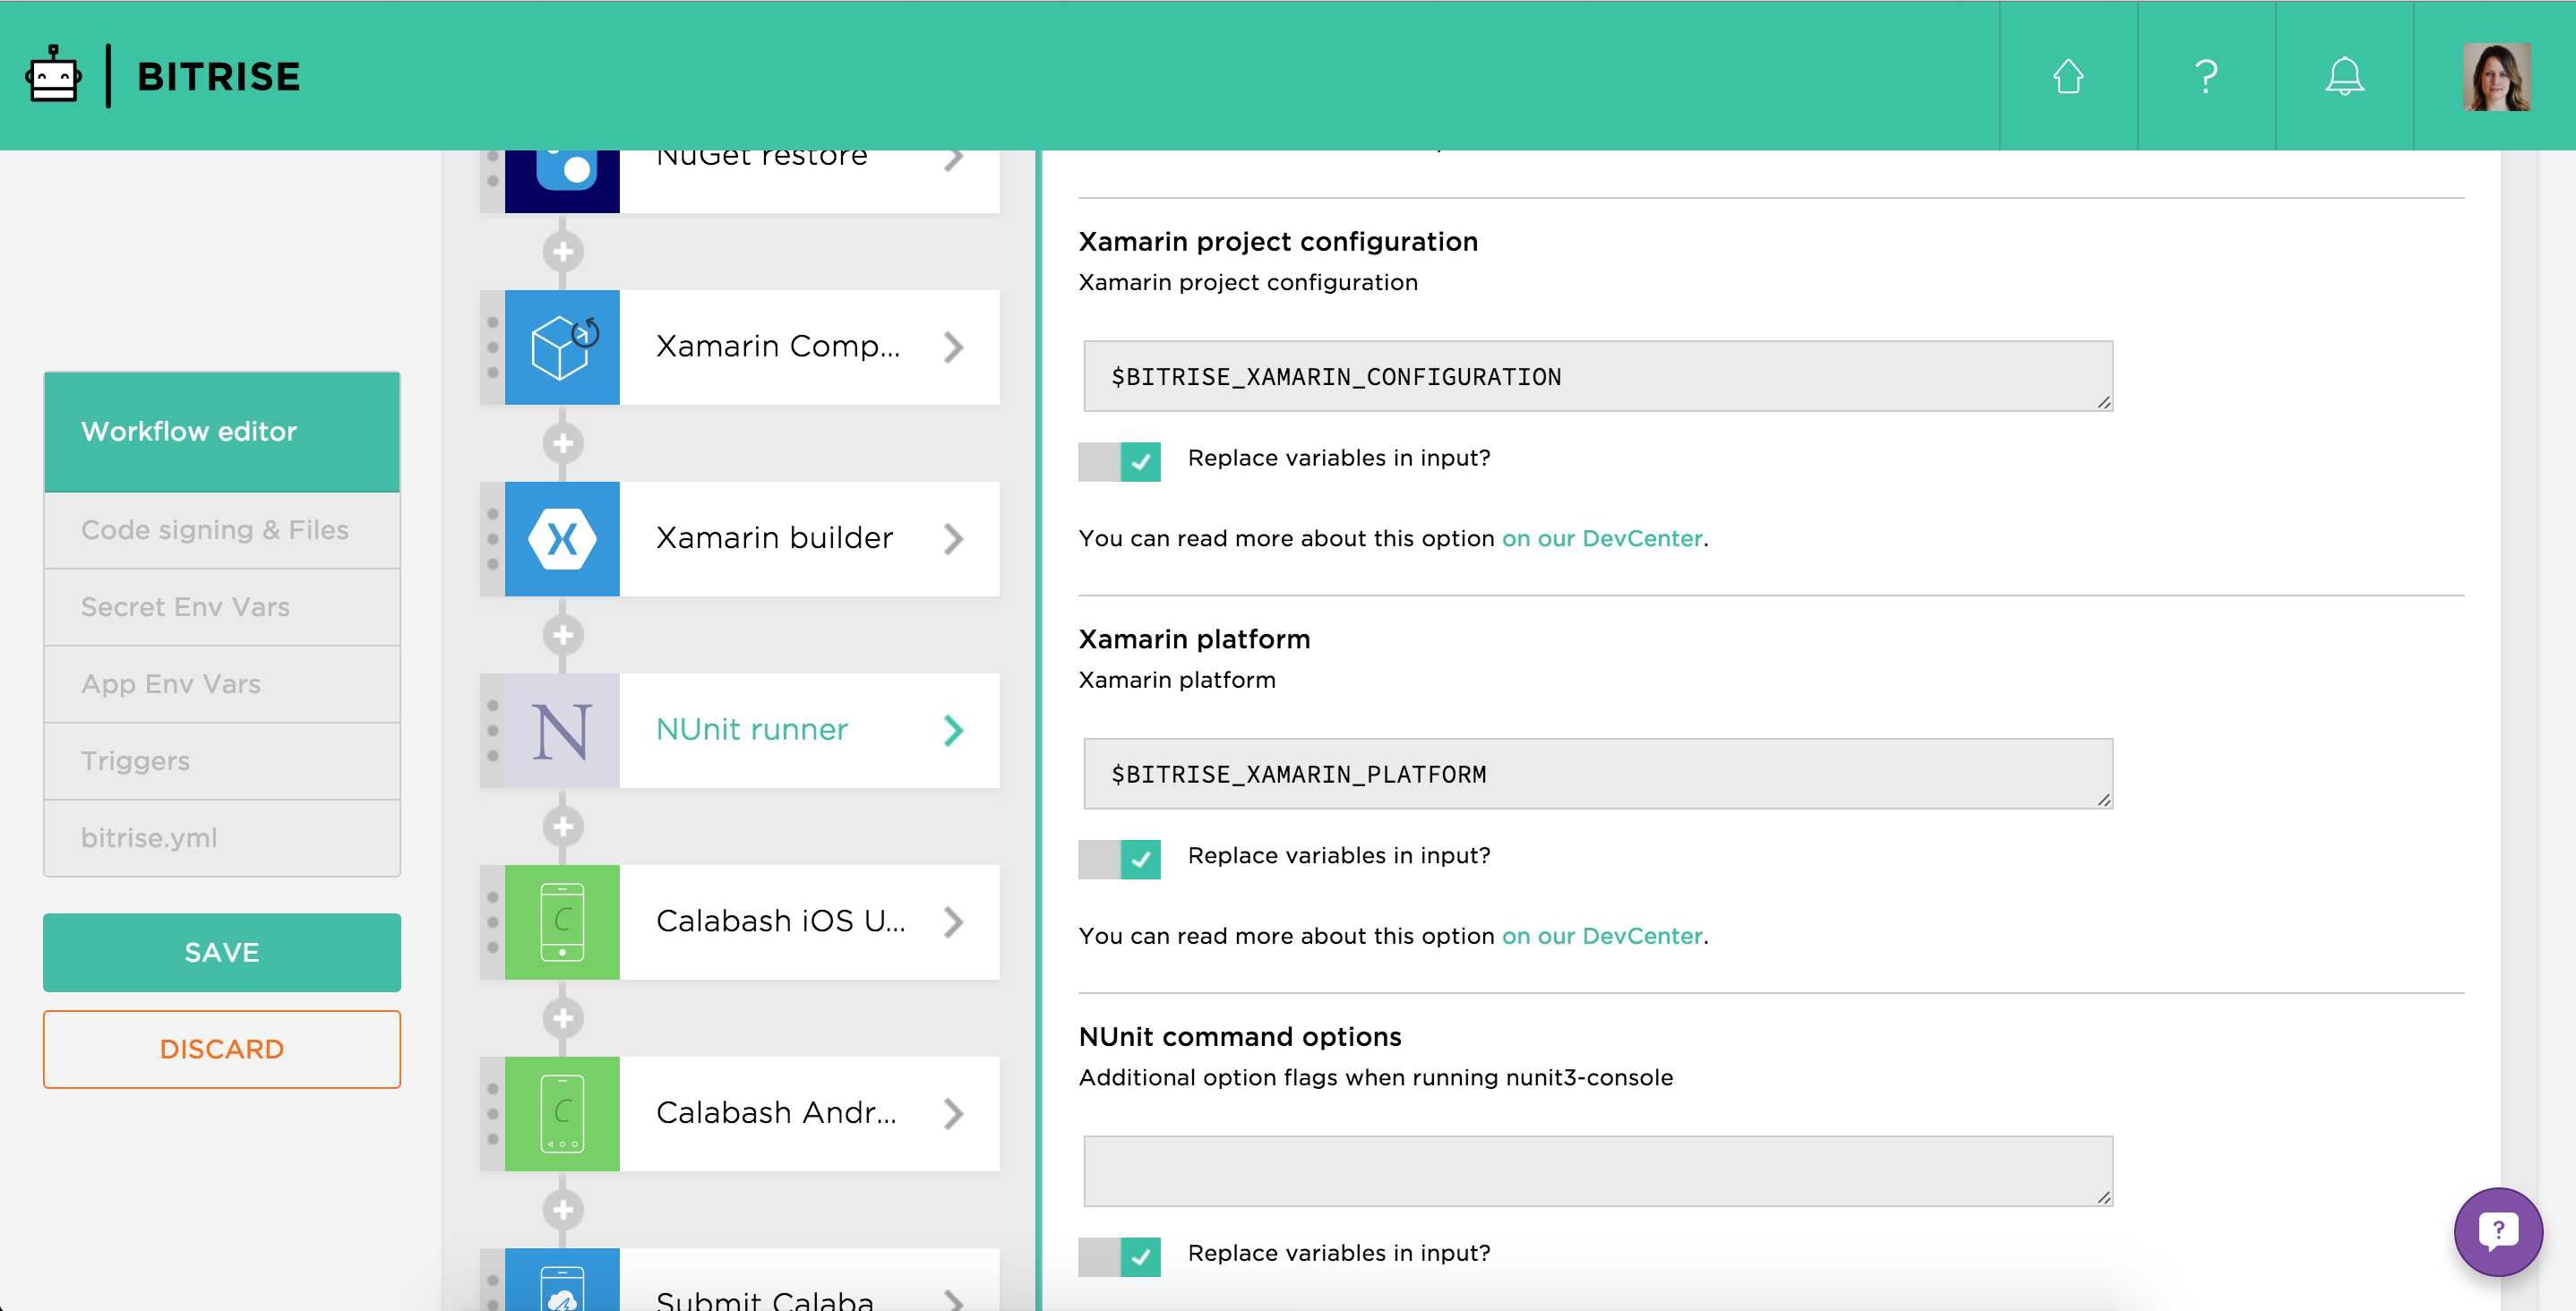This screenshot has height=1311, width=2576.
Task: Toggle Replace variables under Xamarin project configuration
Action: click(x=1119, y=462)
